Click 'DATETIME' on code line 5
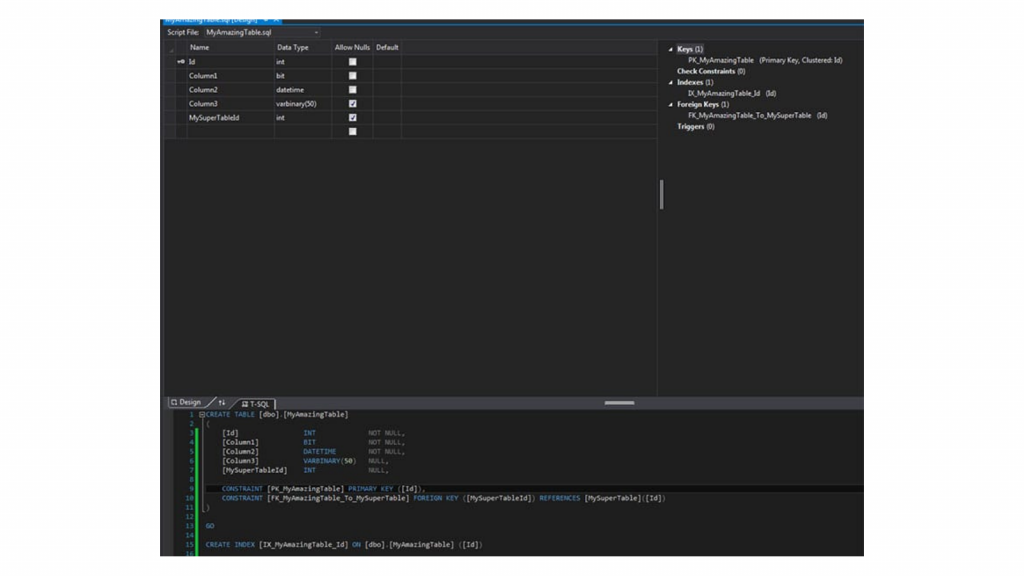 [x=319, y=452]
